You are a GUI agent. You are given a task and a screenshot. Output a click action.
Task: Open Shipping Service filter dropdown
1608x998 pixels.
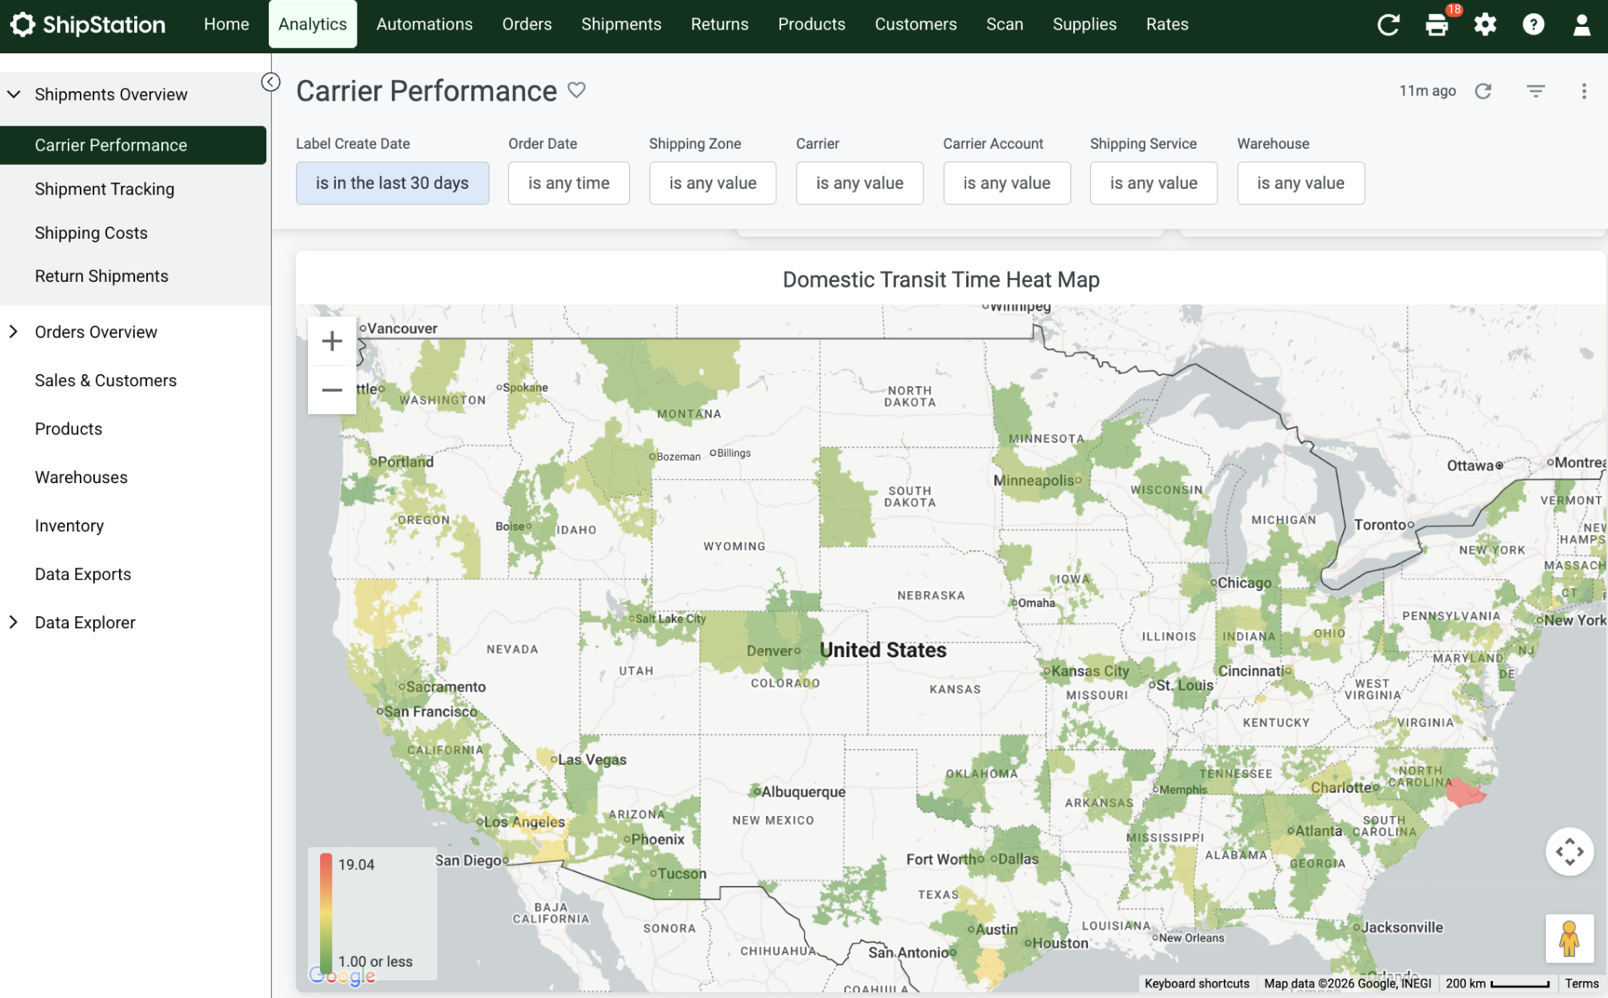(x=1154, y=183)
